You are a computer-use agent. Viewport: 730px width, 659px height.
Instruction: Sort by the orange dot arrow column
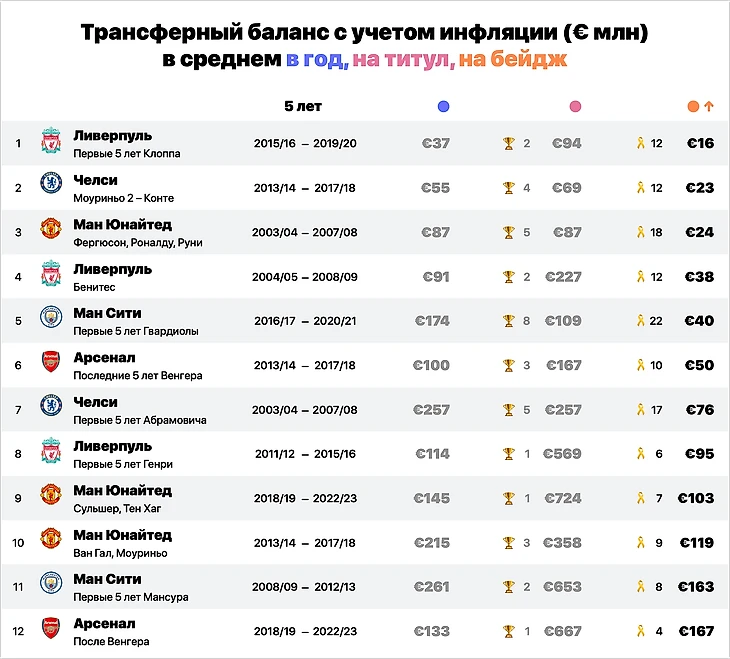pyautogui.click(x=700, y=106)
